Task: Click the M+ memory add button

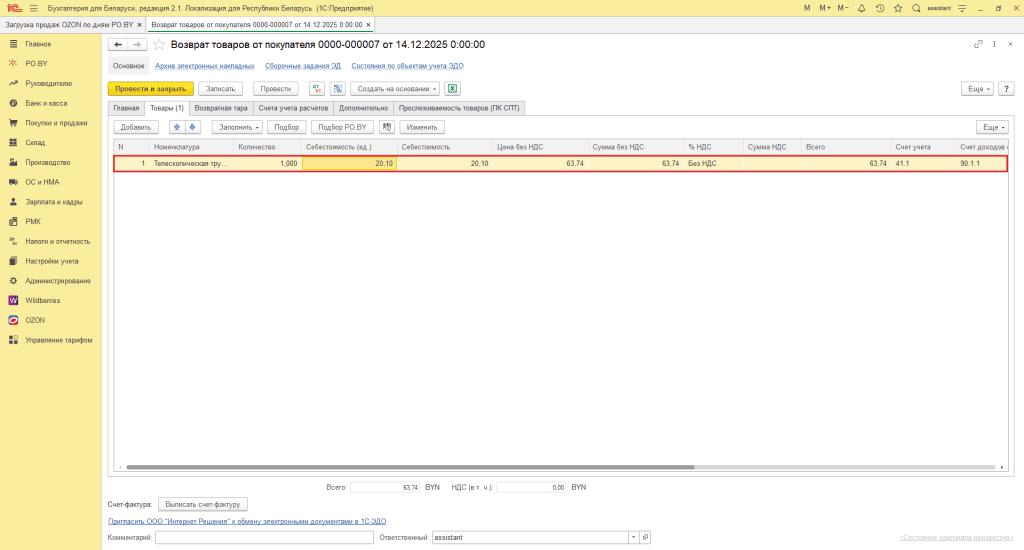Action: tap(825, 8)
